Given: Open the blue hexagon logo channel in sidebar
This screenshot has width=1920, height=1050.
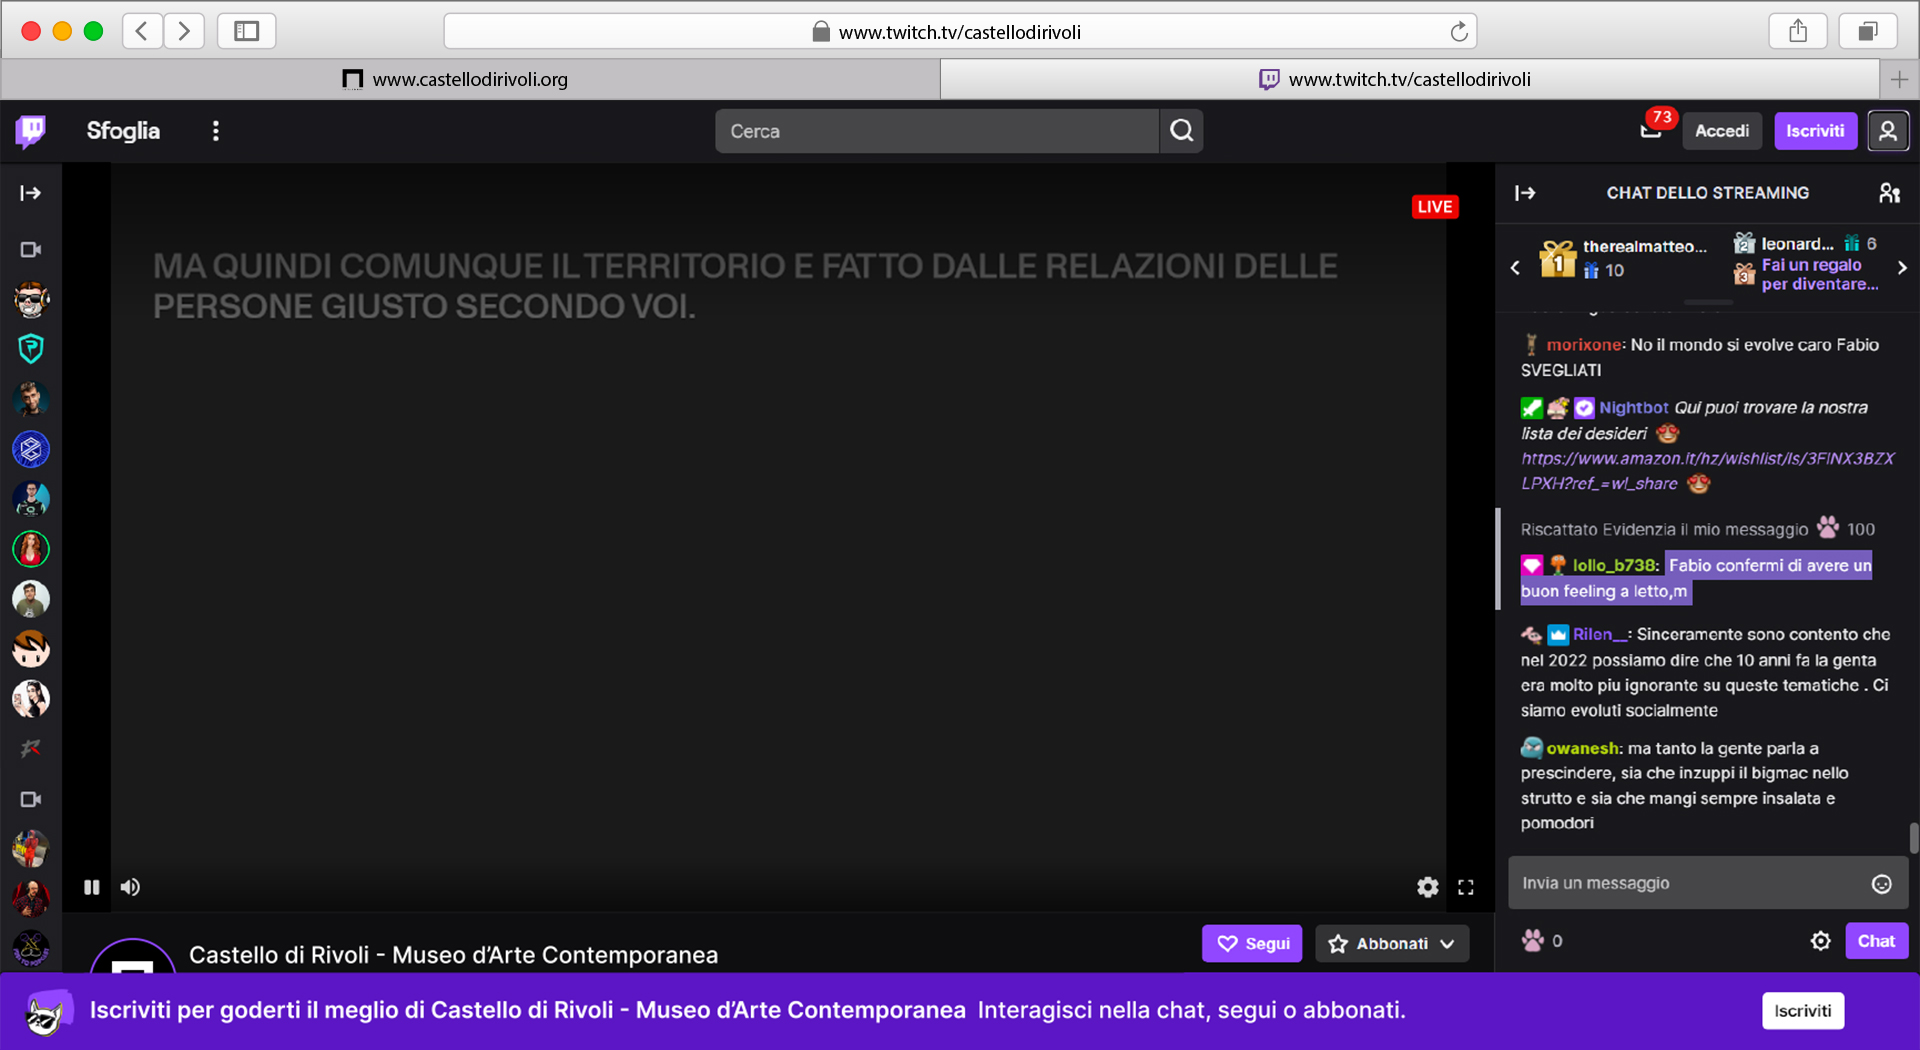Looking at the screenshot, I should coord(31,449).
